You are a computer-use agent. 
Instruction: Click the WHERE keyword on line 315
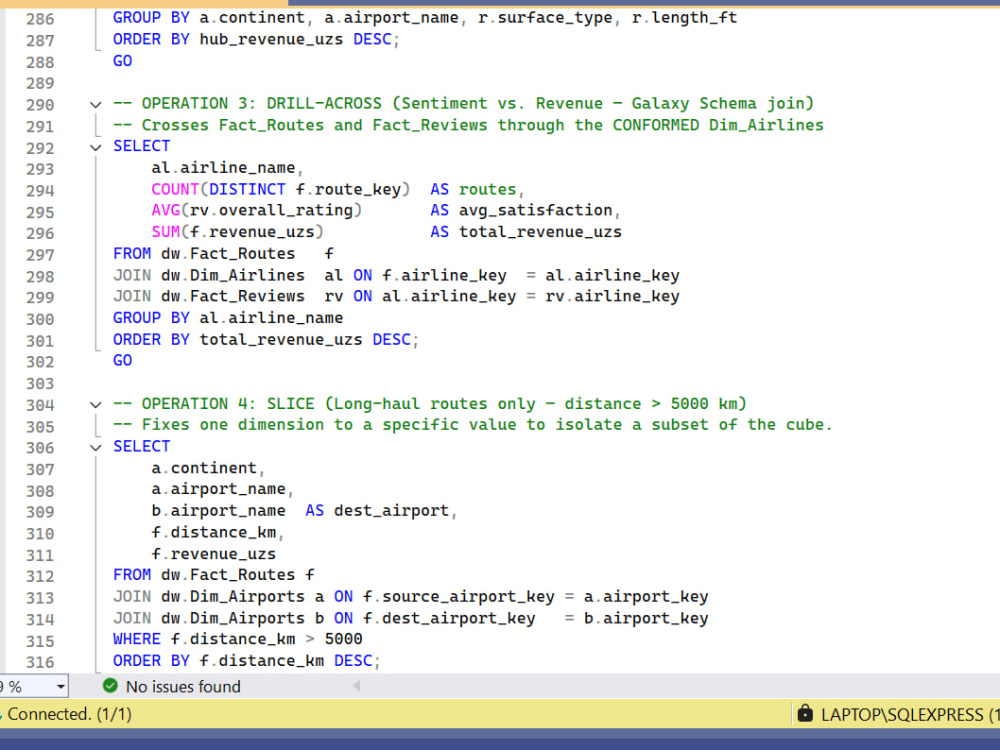(x=136, y=639)
